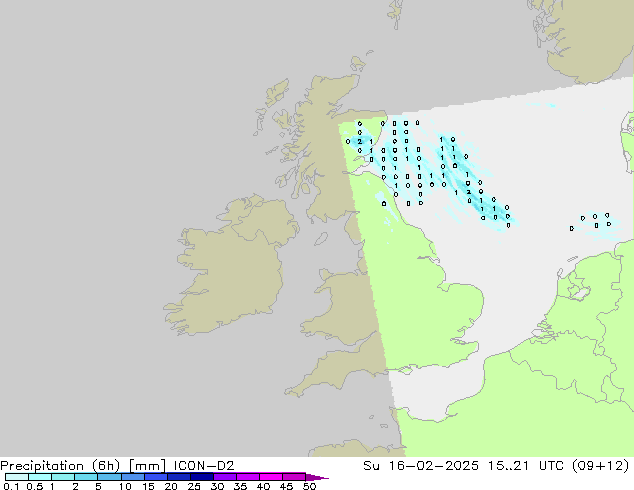634x490 pixels.
Task: Click the 25–30 mm legend color swatch
Action: coord(202,477)
